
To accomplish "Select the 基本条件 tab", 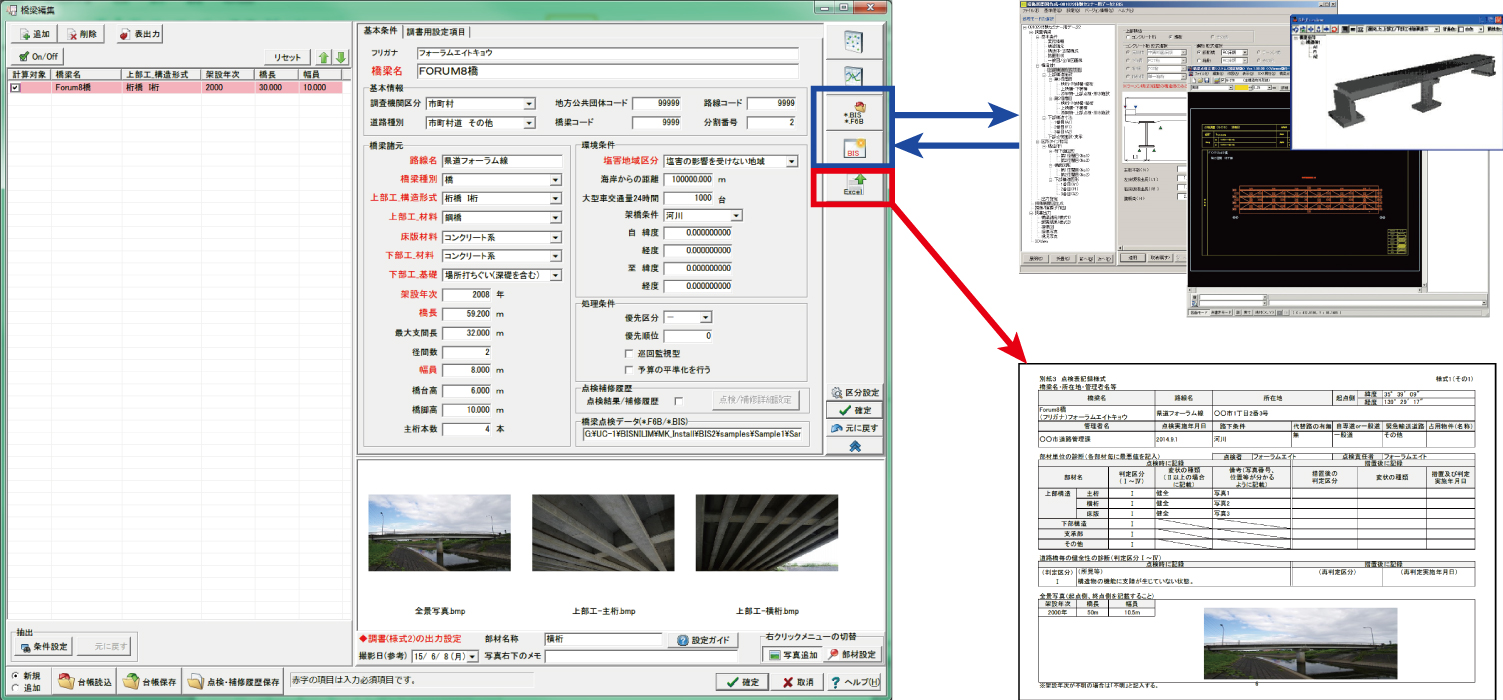I will [x=380, y=32].
